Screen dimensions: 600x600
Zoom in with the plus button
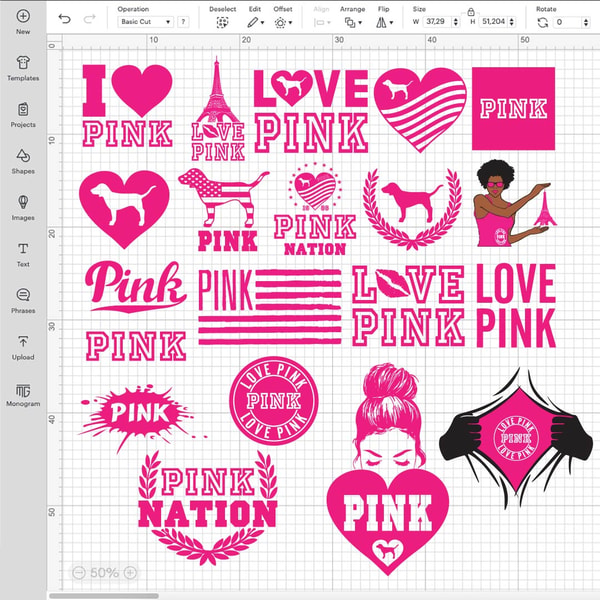[130, 572]
